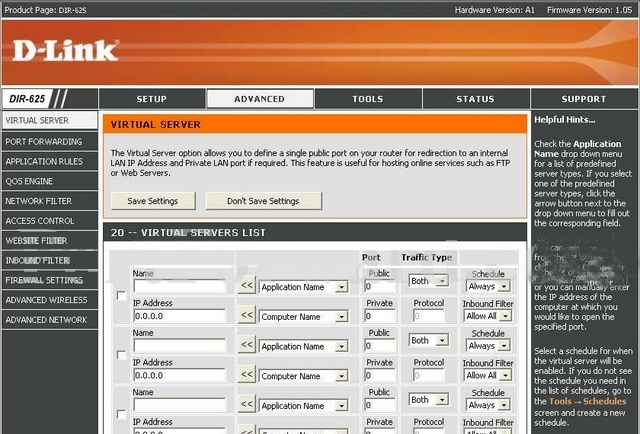
Task: Open ADVANCED NETWORK settings
Action: pyautogui.click(x=49, y=320)
